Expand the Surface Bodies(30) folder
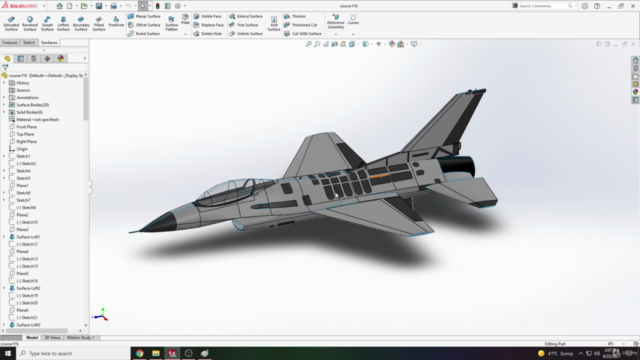 pyautogui.click(x=4, y=105)
